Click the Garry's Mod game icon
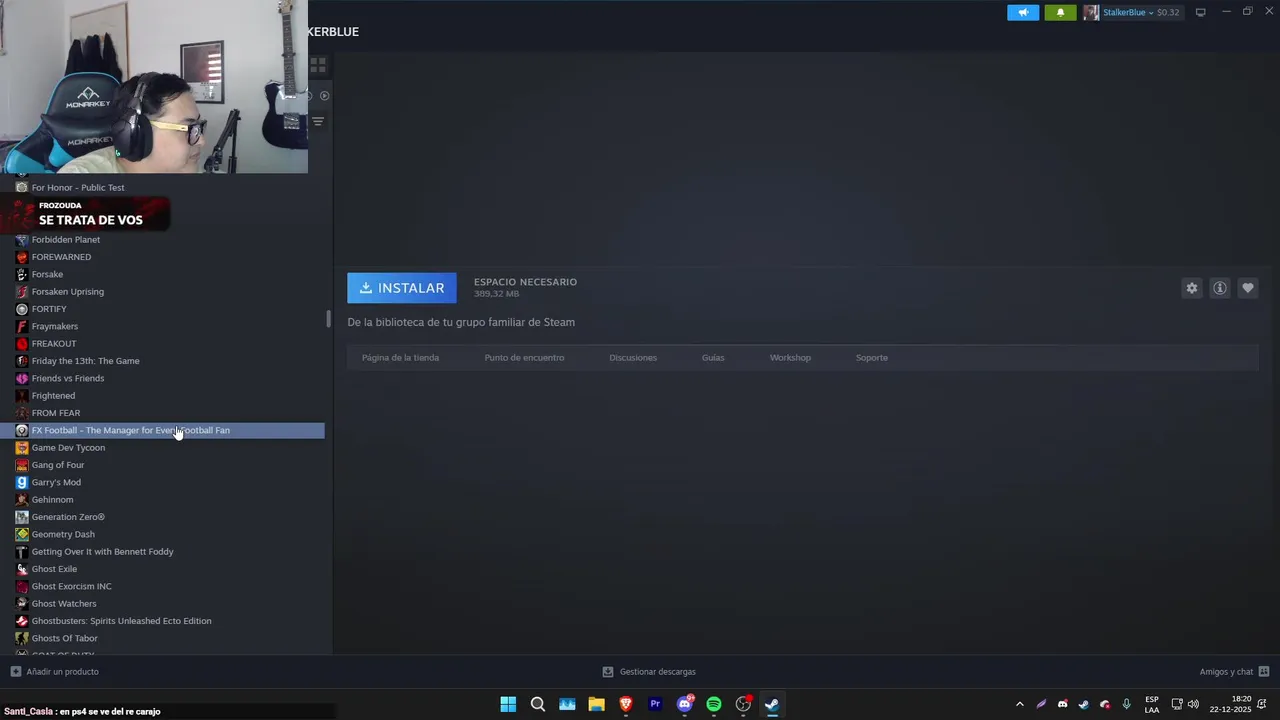Image resolution: width=1280 pixels, height=720 pixels. pyautogui.click(x=22, y=482)
